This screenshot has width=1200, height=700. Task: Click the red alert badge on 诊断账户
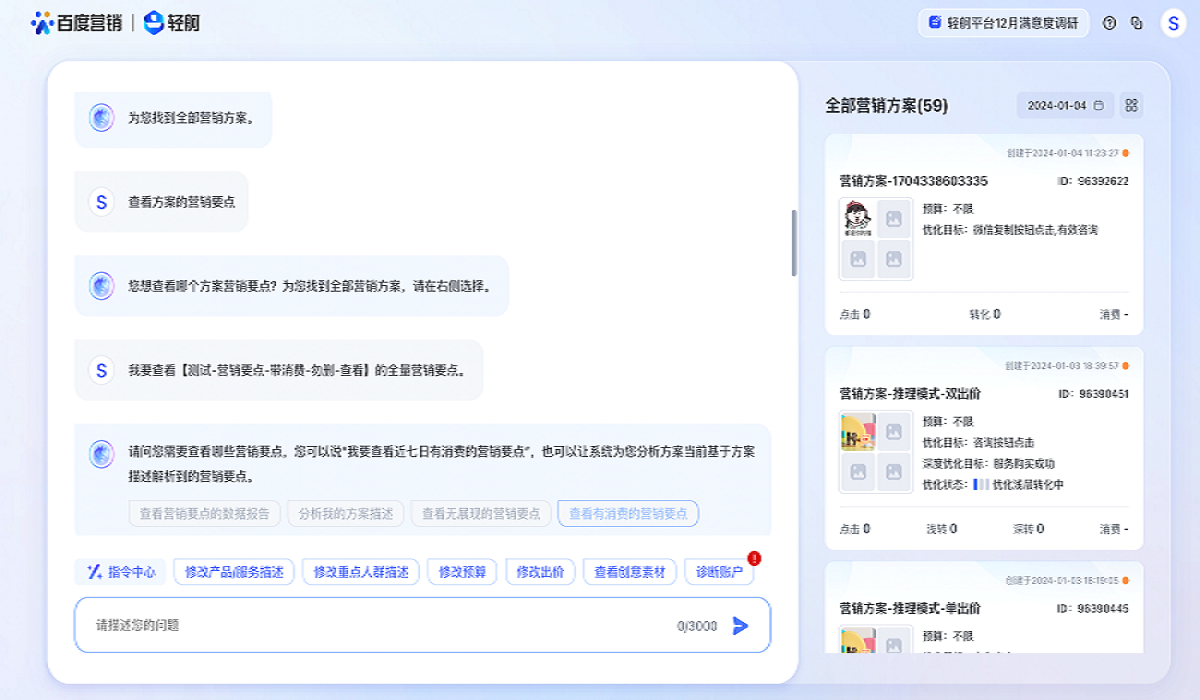(x=754, y=558)
